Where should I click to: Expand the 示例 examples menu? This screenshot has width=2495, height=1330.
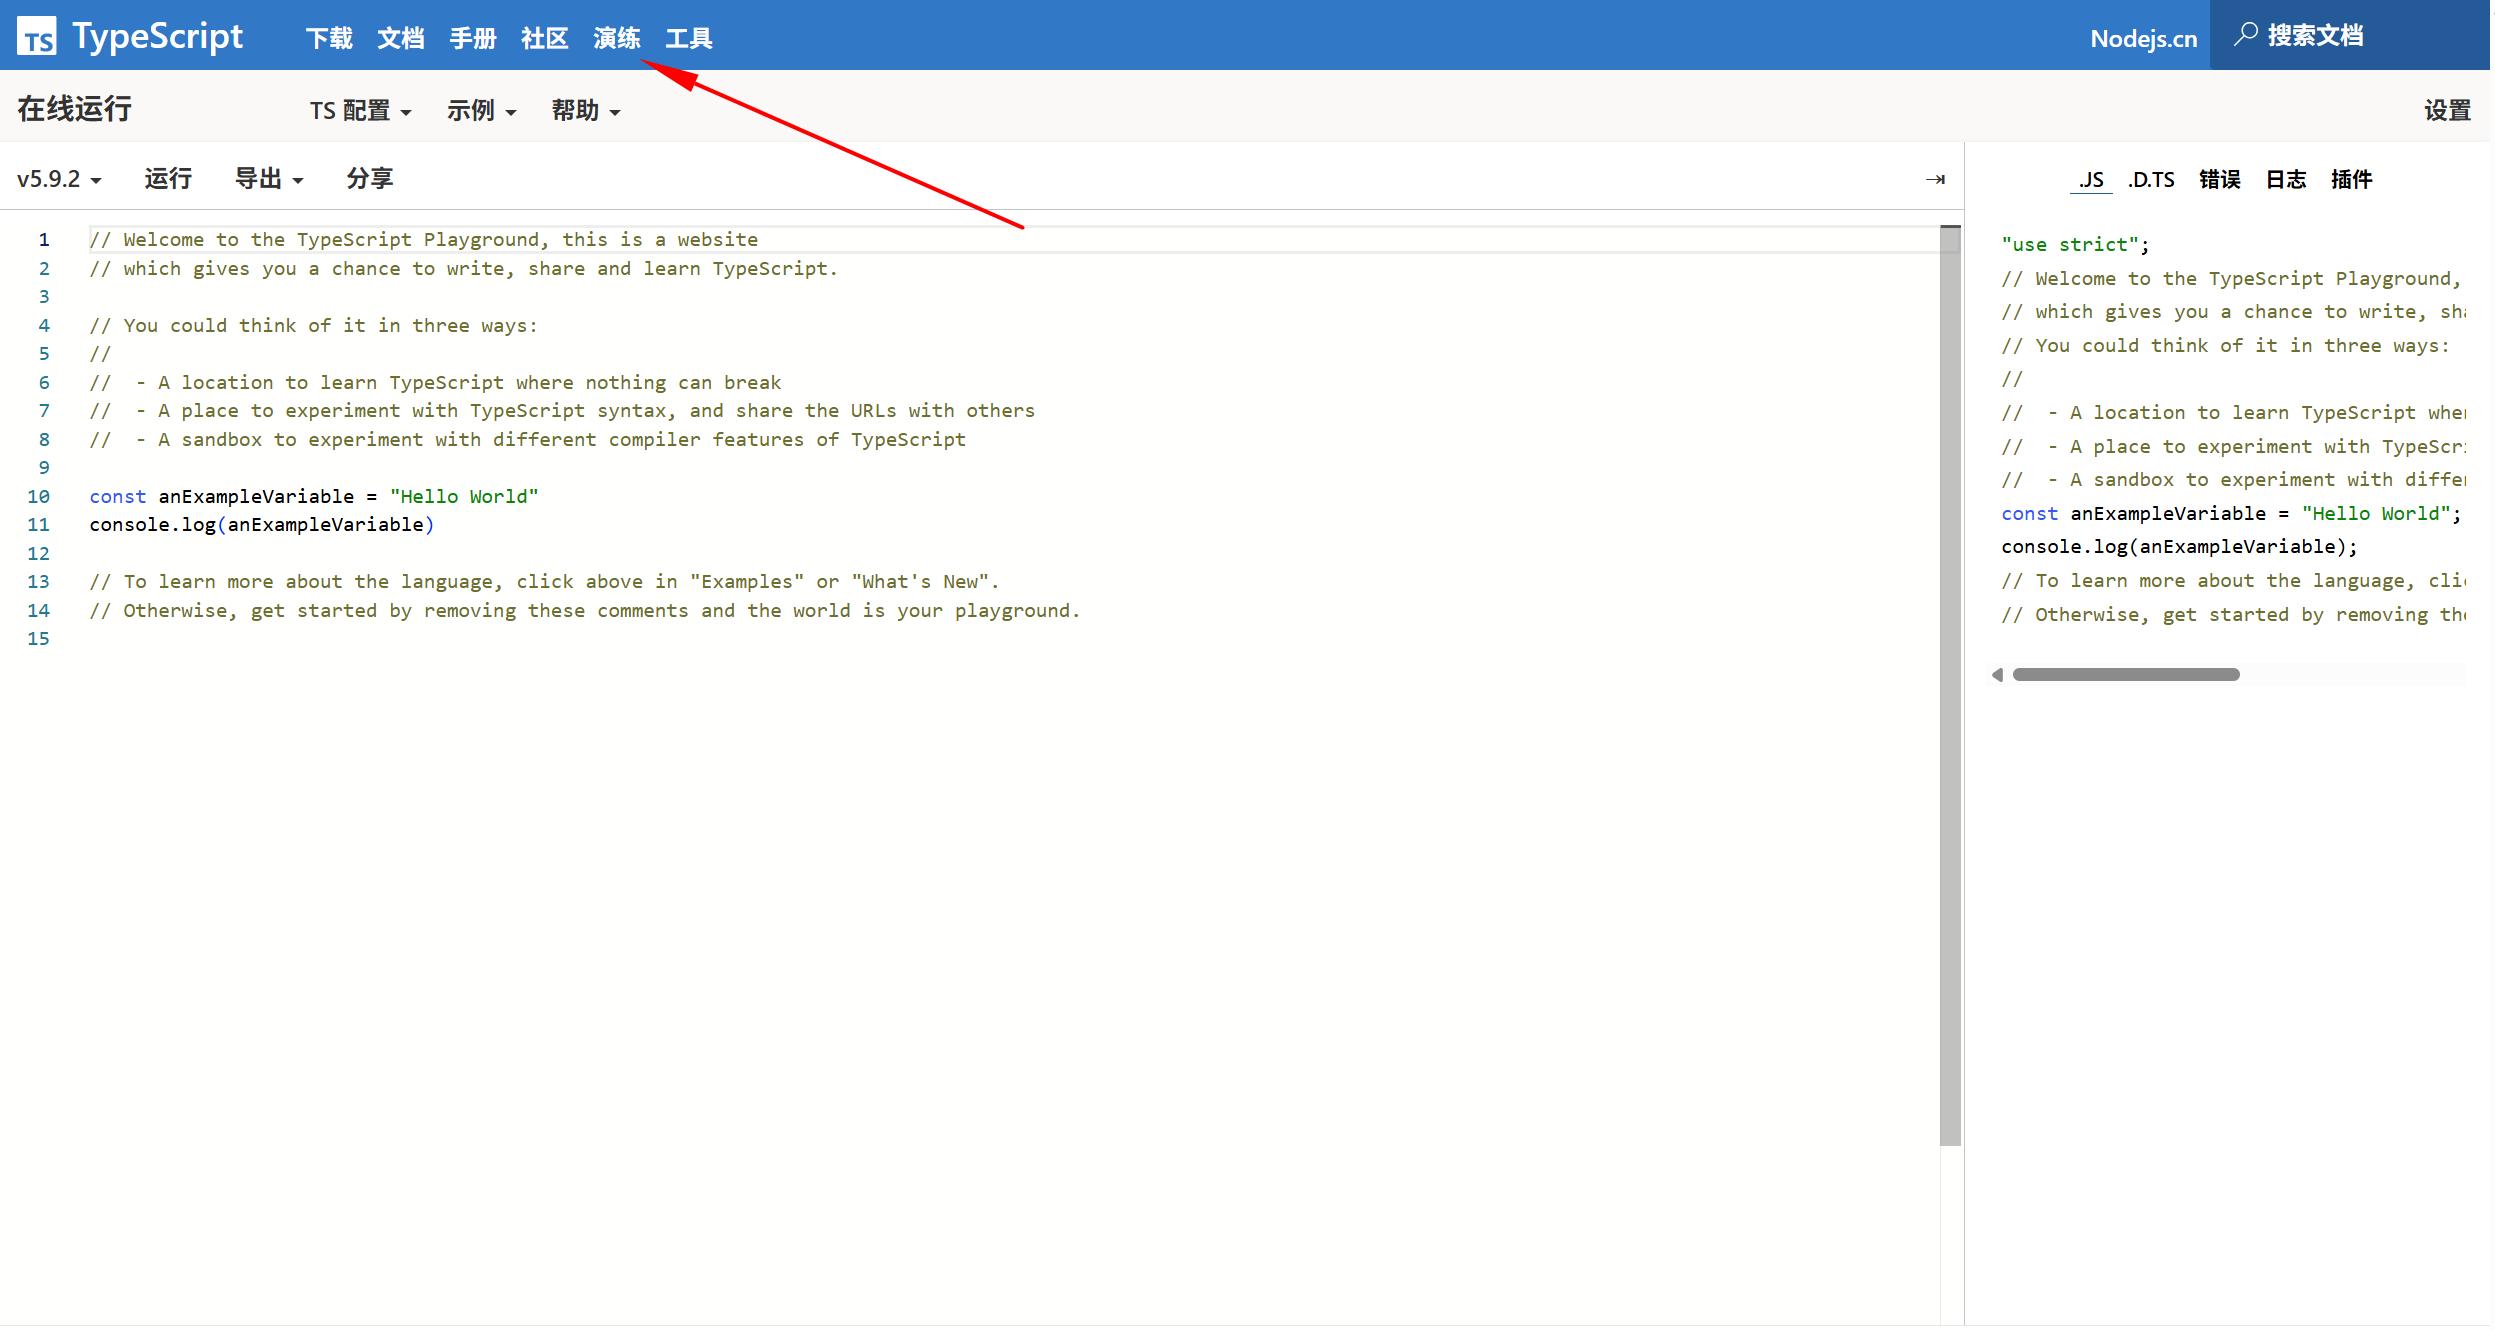[481, 111]
